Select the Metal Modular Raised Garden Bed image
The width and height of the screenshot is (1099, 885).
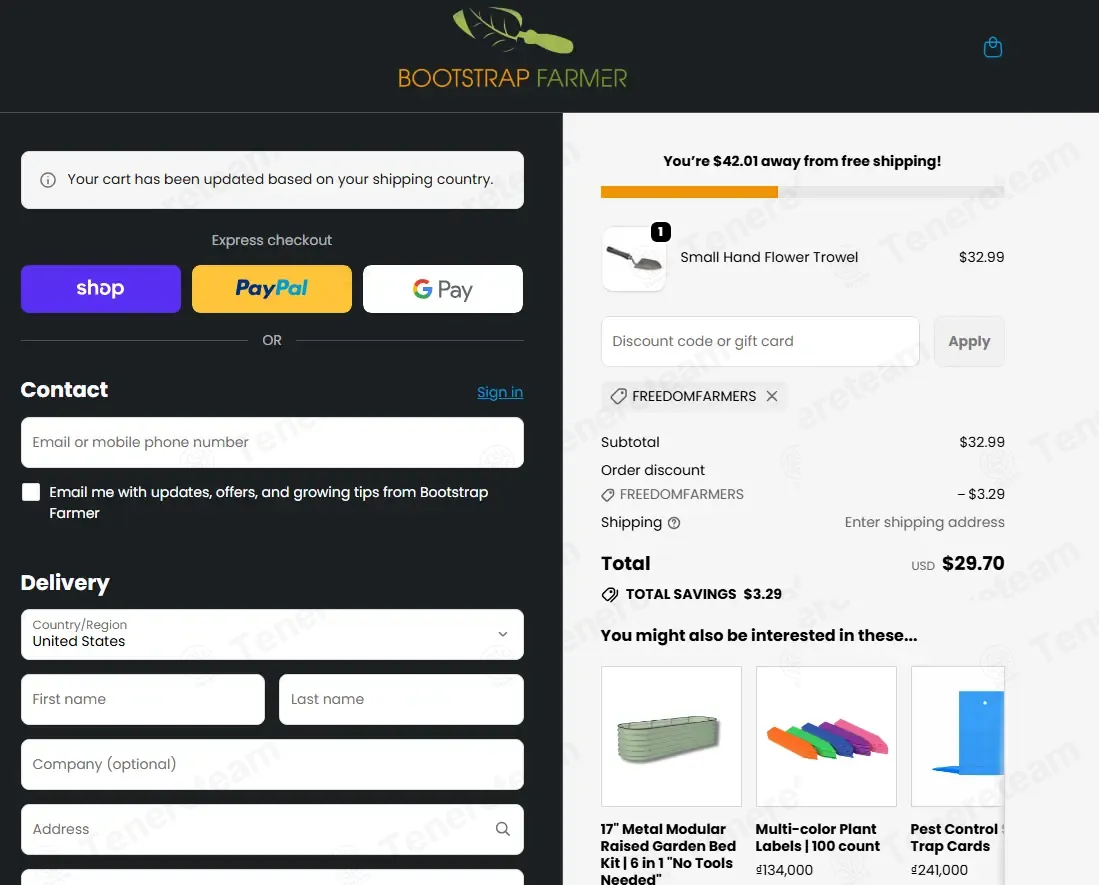(671, 736)
